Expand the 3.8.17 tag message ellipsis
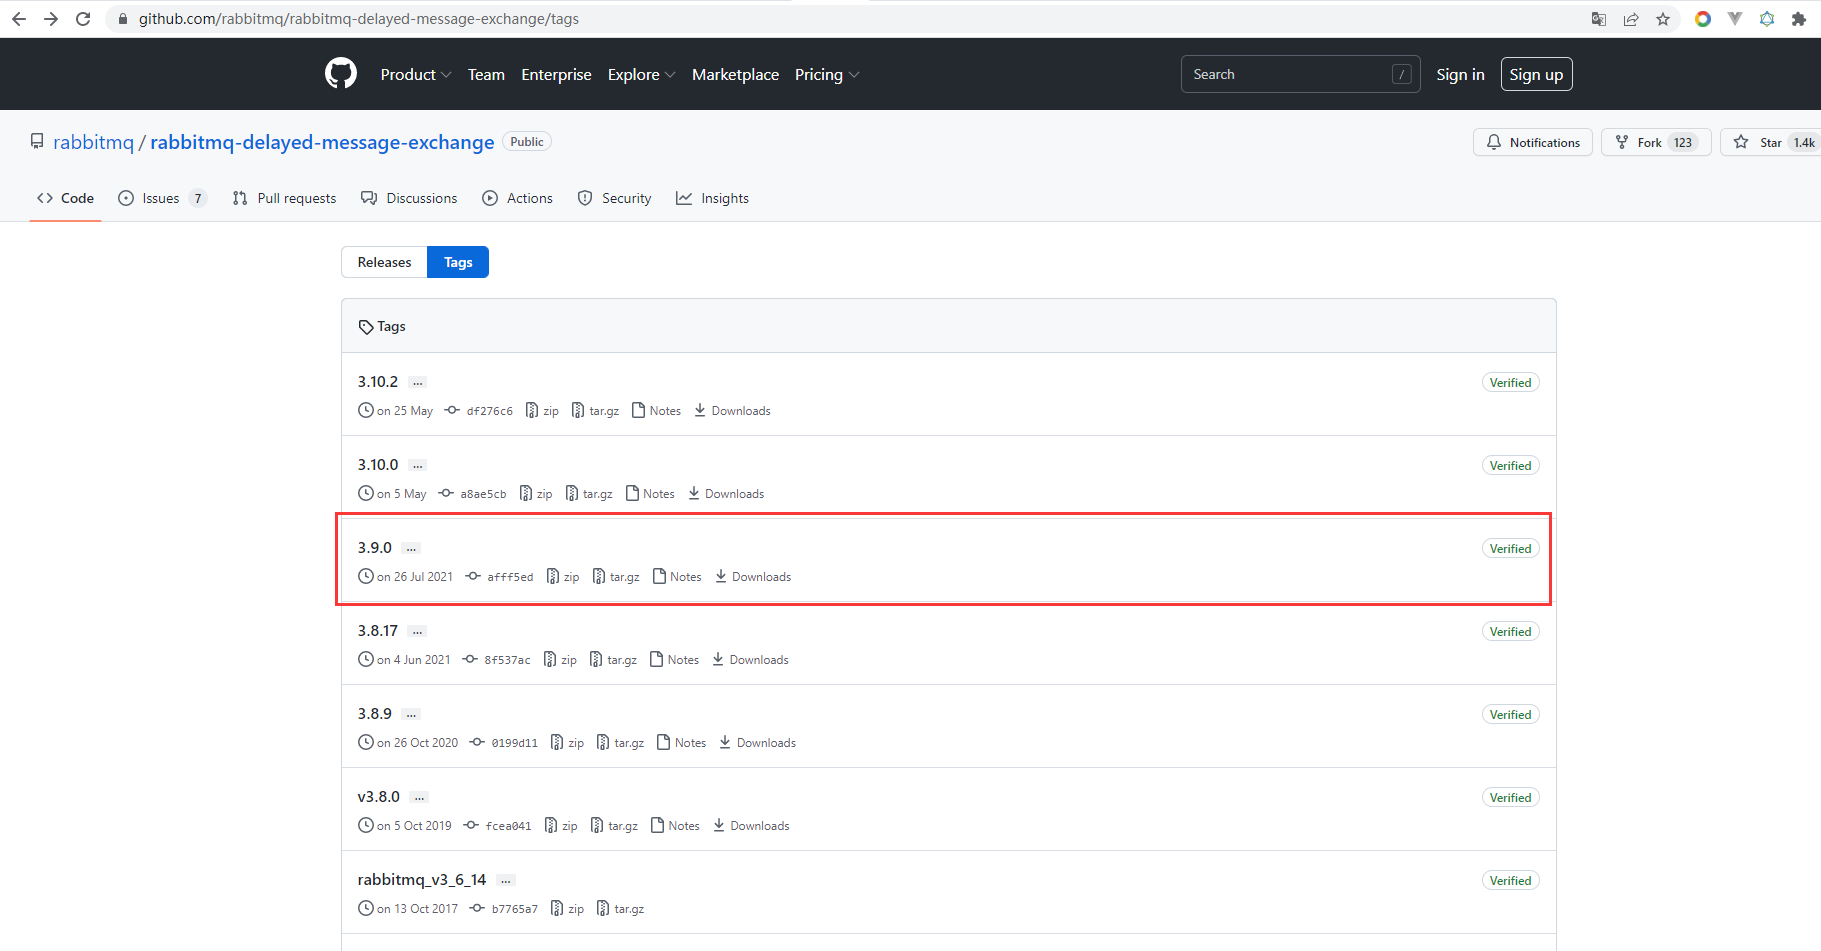The height and width of the screenshot is (951, 1821). click(417, 632)
